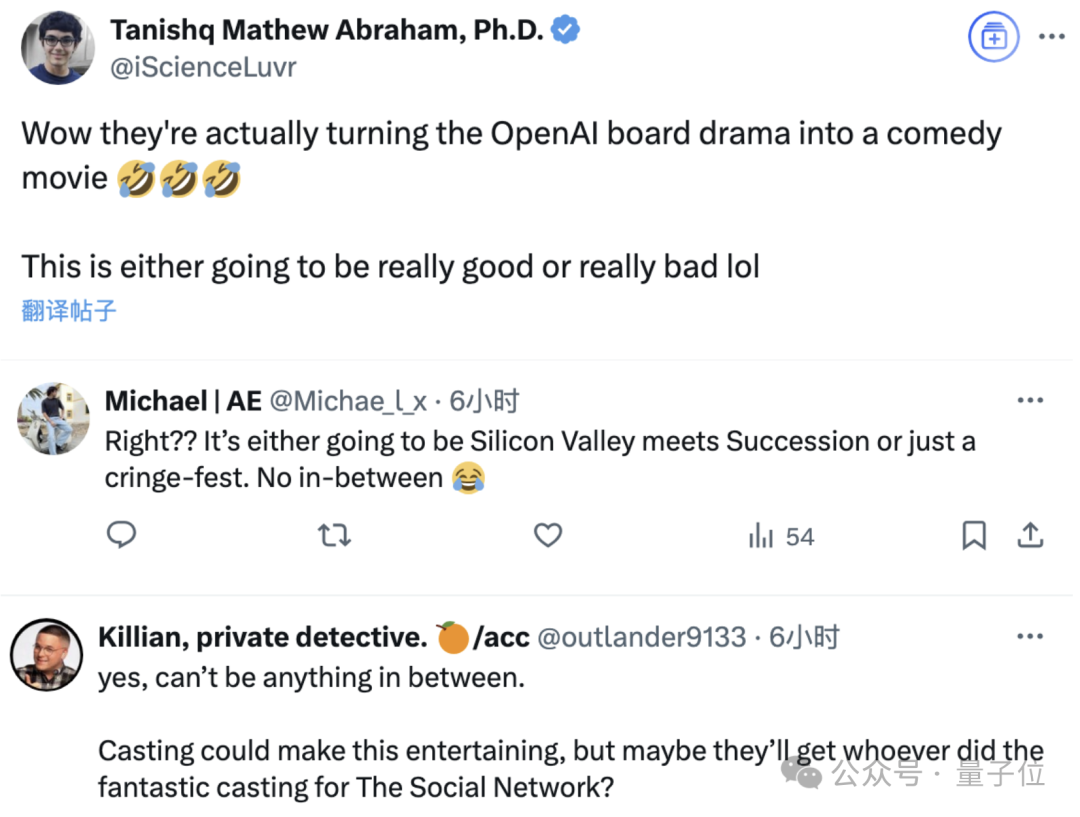
Task: Click the blue circled add-post icon
Action: [993, 38]
